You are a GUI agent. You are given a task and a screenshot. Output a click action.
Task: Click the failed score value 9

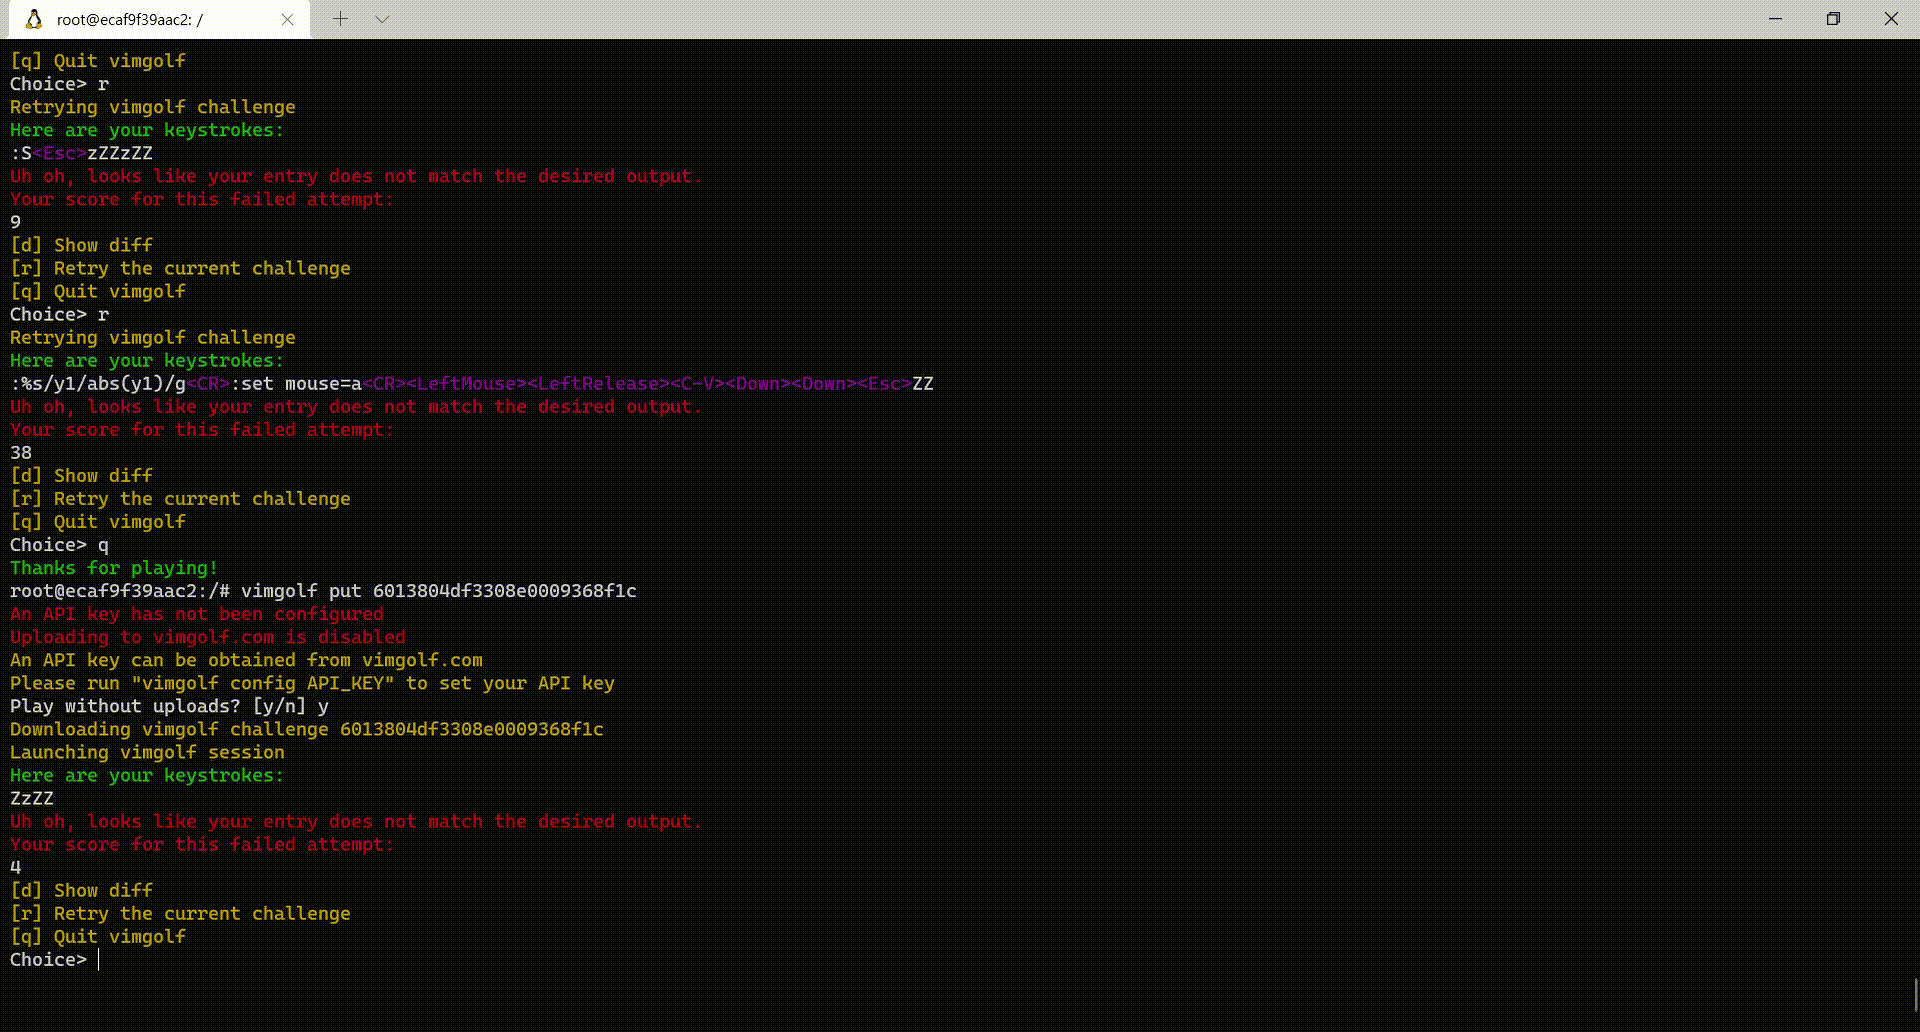pyautogui.click(x=15, y=222)
